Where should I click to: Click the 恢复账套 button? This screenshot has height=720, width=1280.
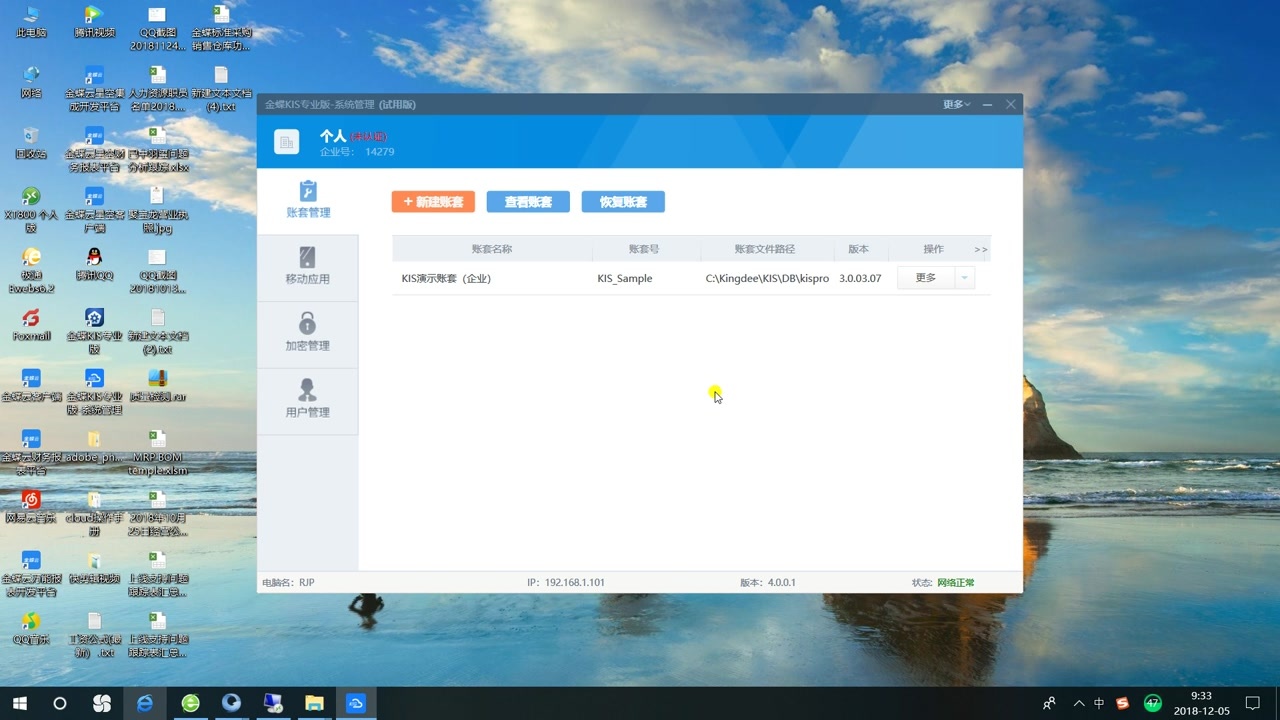click(623, 202)
